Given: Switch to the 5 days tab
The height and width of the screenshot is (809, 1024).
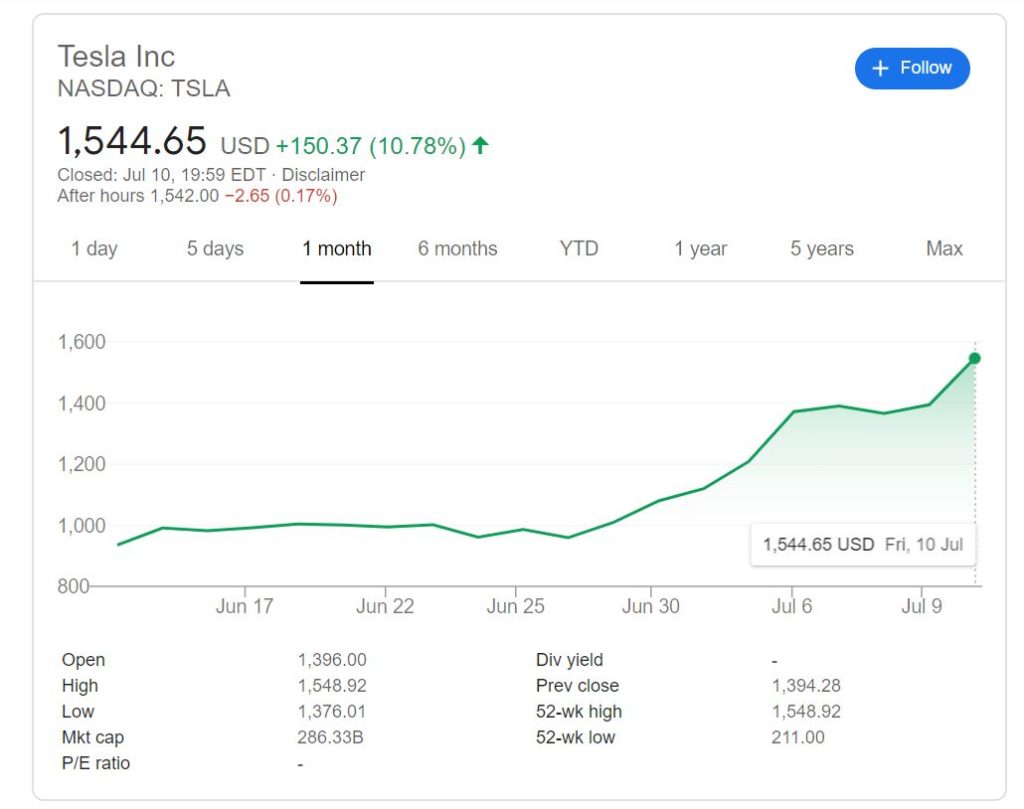Looking at the screenshot, I should [x=215, y=249].
